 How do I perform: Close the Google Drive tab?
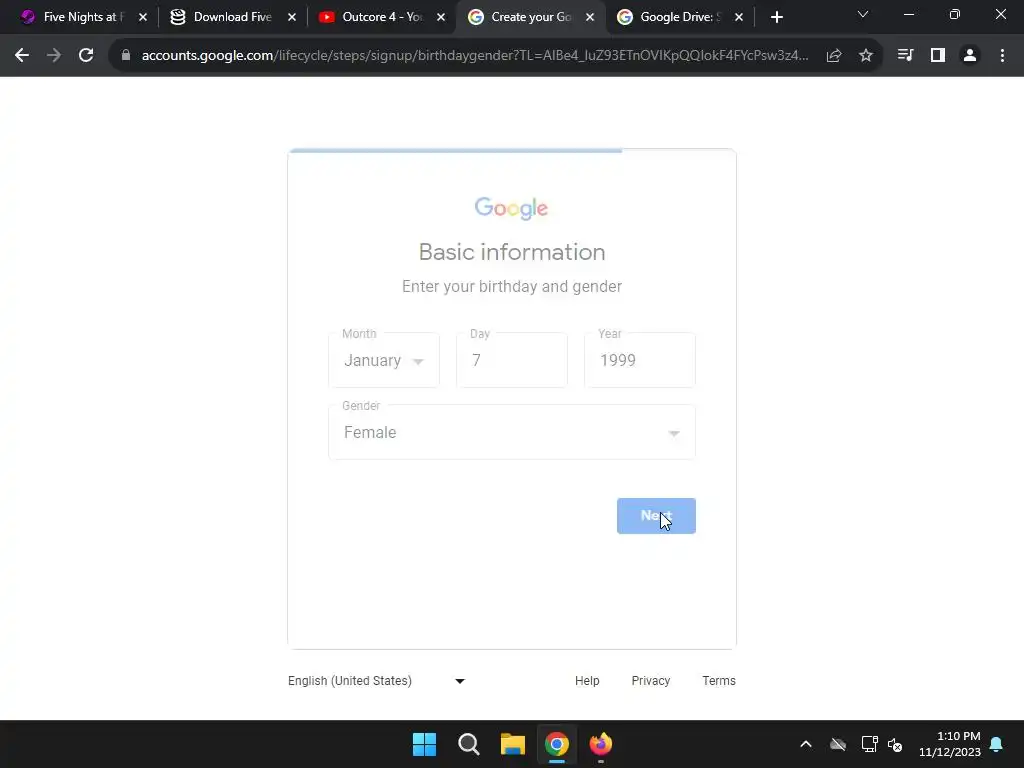[x=739, y=17]
